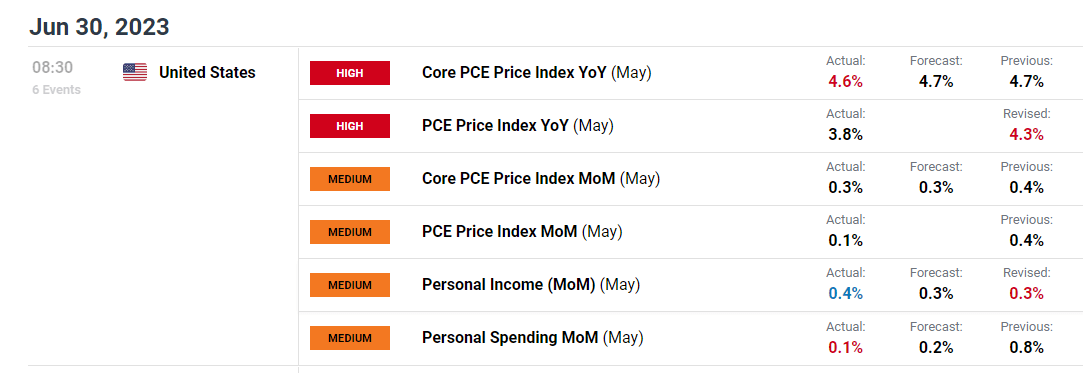Open PCE Price Index YoY event
Screen dimensions: 1083x373
click(518, 126)
